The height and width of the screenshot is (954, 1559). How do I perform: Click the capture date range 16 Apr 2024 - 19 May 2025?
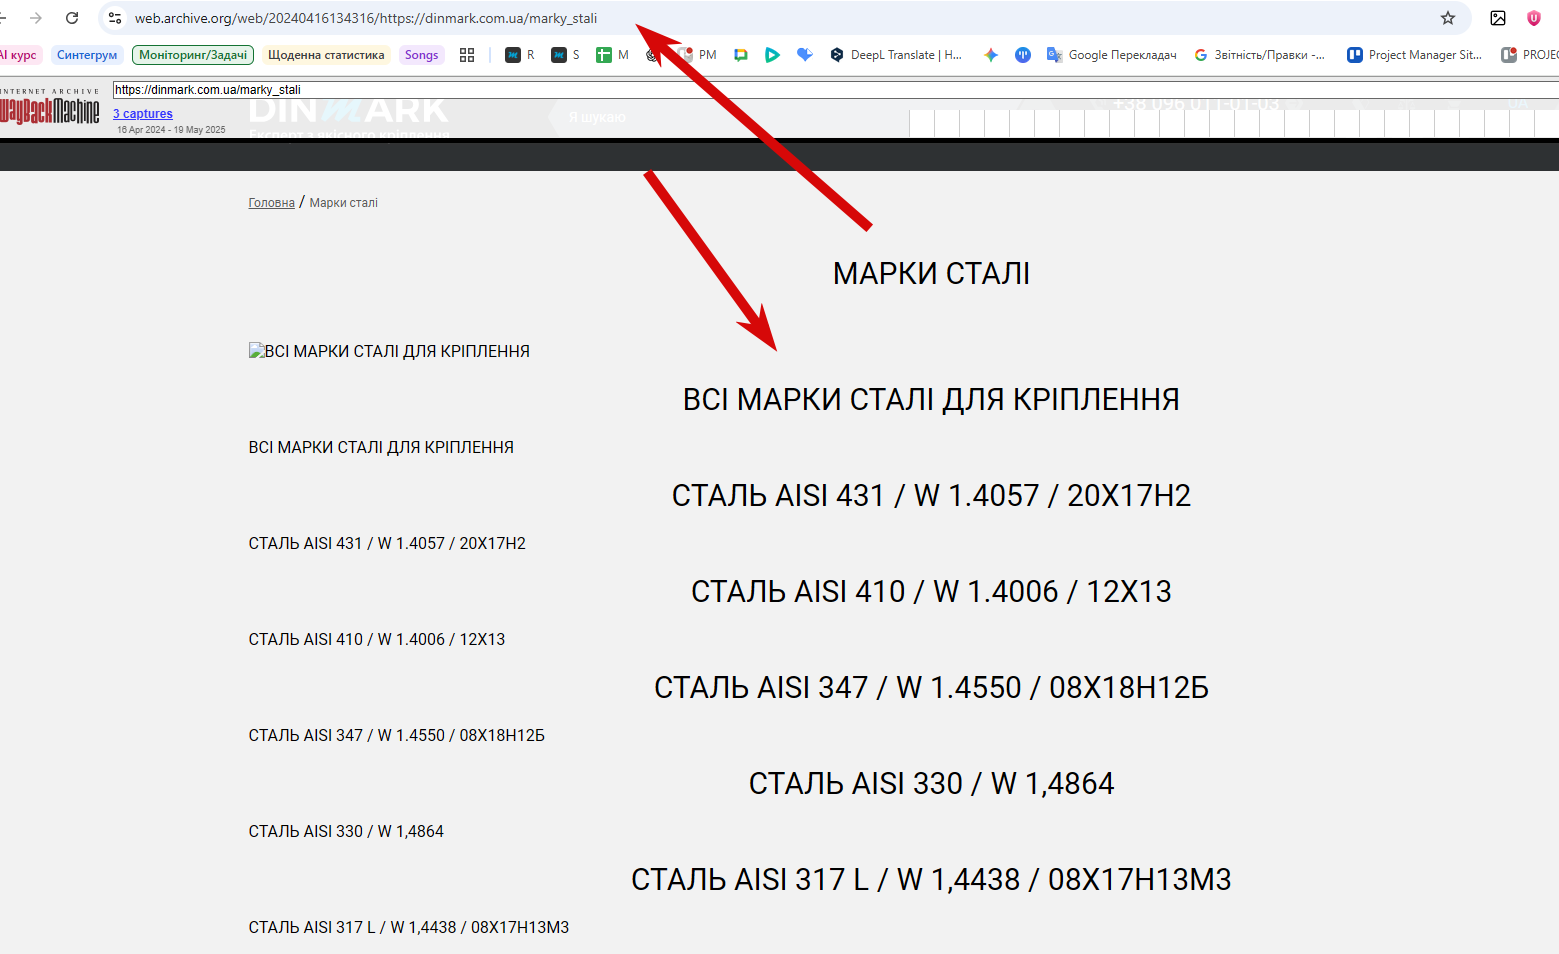click(x=171, y=130)
